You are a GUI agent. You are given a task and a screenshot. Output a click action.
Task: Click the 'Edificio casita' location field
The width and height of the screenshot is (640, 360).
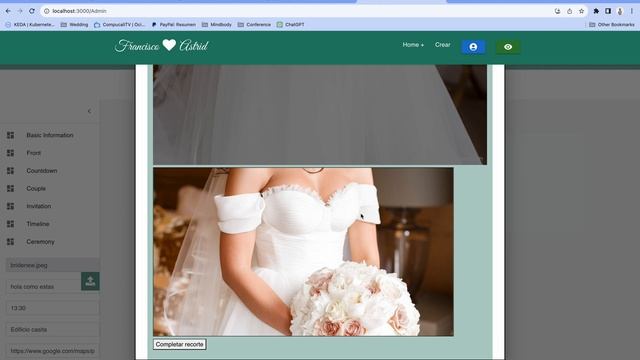click(x=52, y=329)
